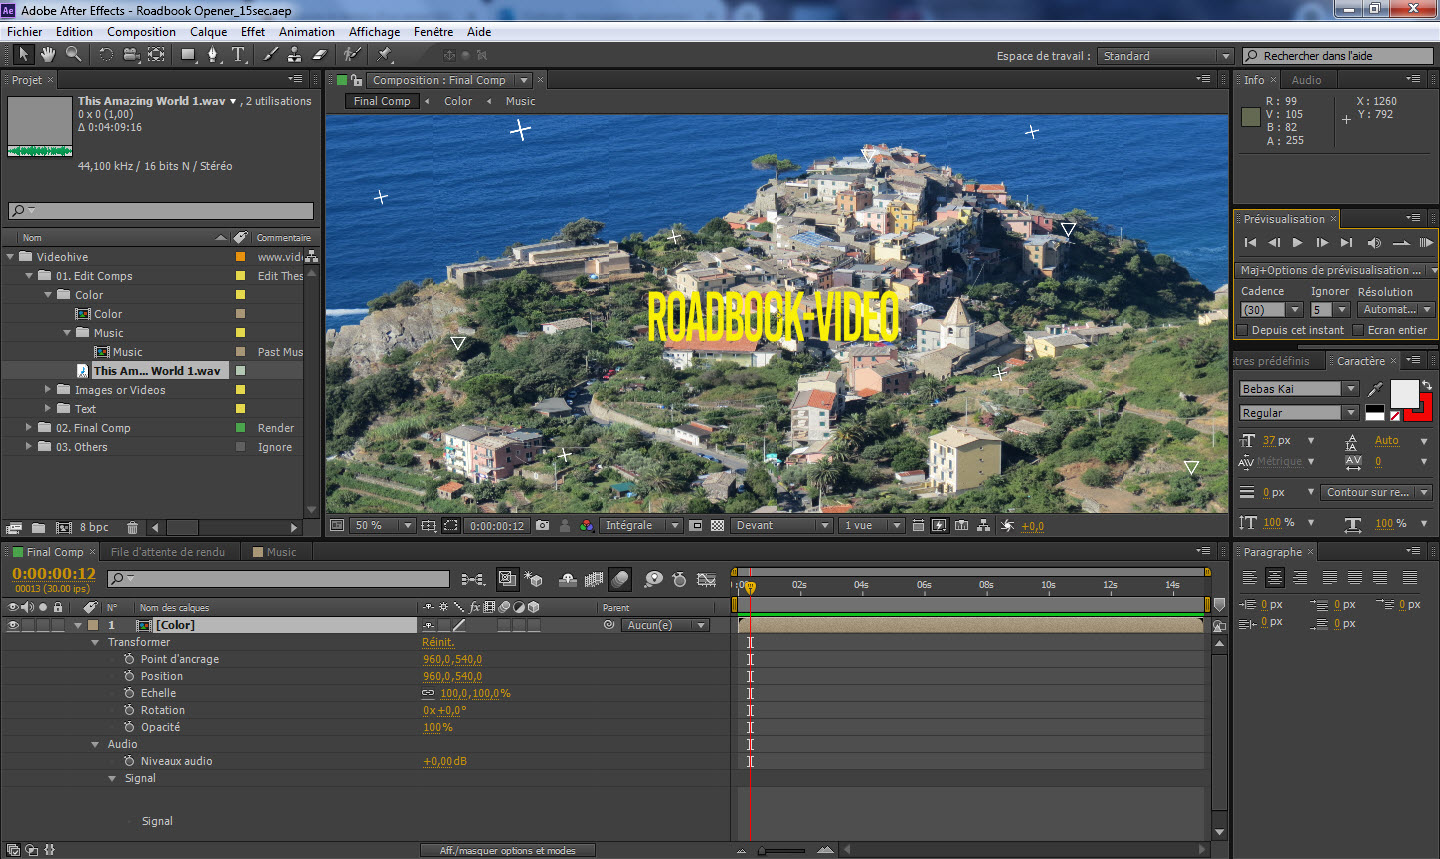Screen dimensions: 1440x859
Task: Click Réinit. link for Transformer
Action: (437, 642)
